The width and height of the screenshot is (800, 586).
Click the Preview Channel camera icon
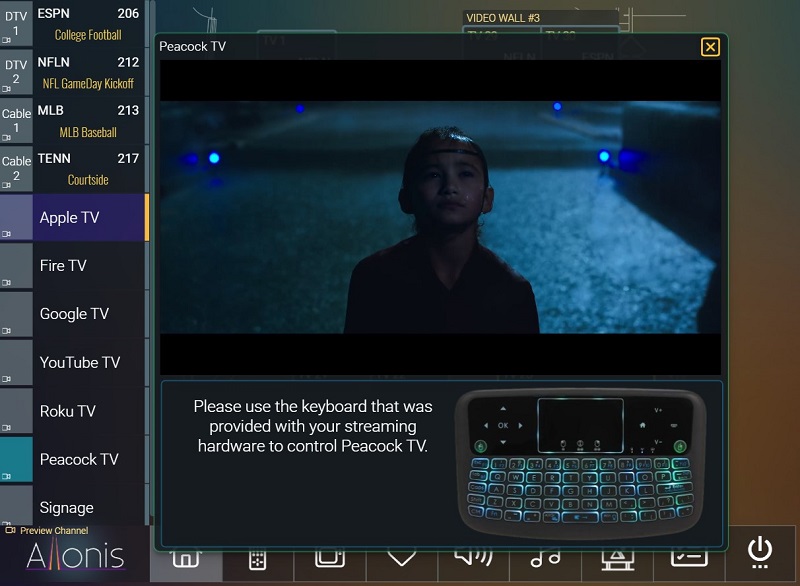10,530
